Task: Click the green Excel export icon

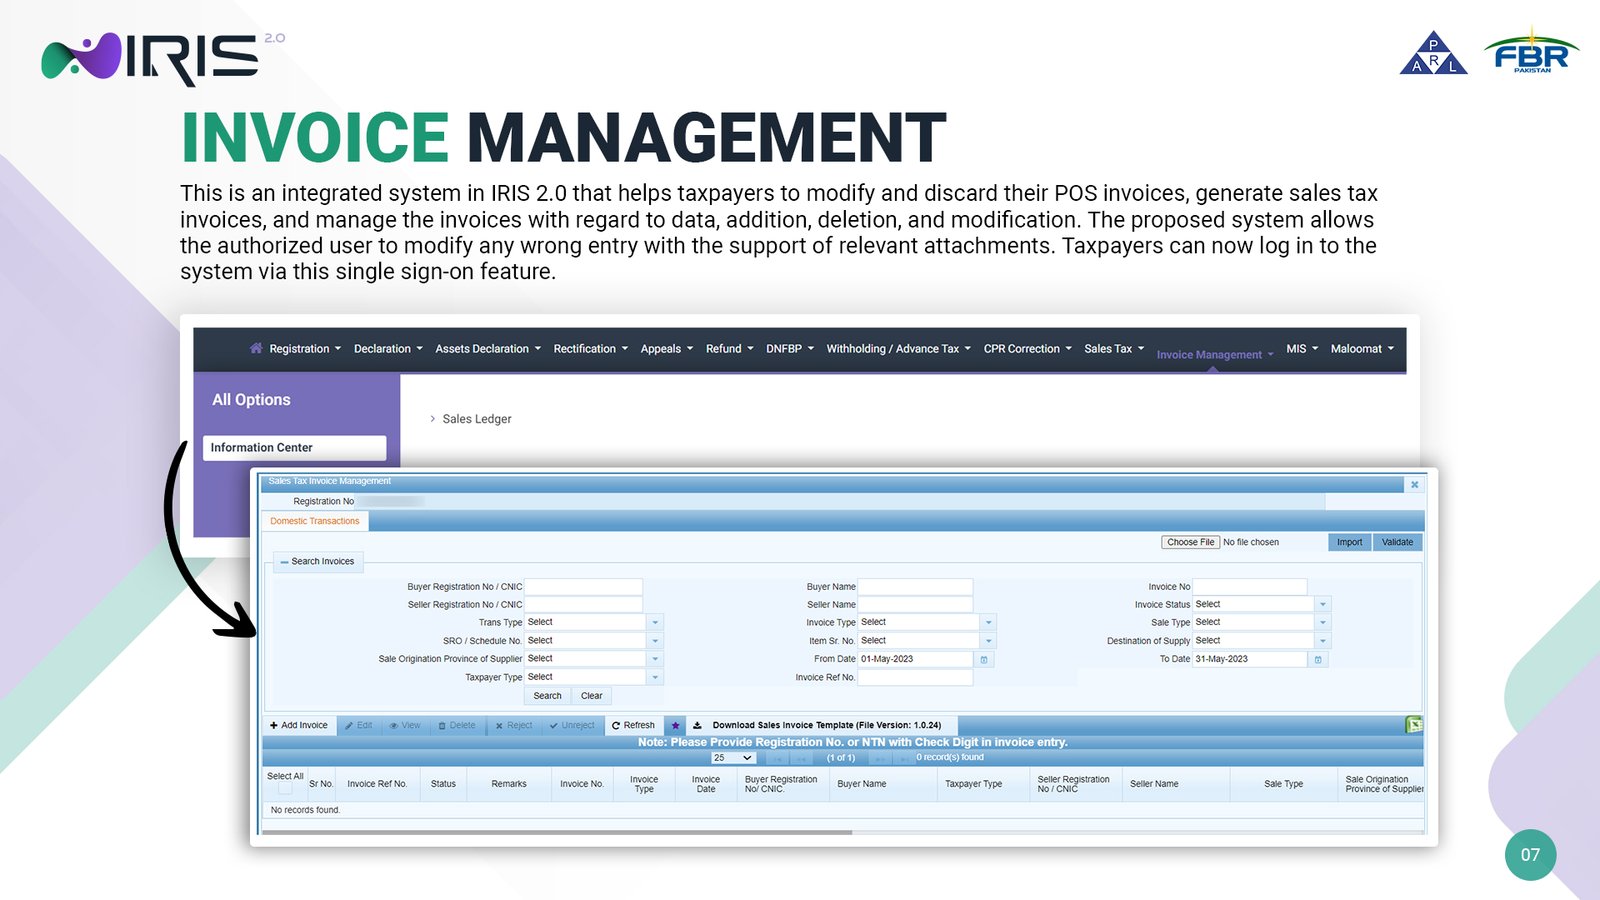Action: (x=1414, y=725)
